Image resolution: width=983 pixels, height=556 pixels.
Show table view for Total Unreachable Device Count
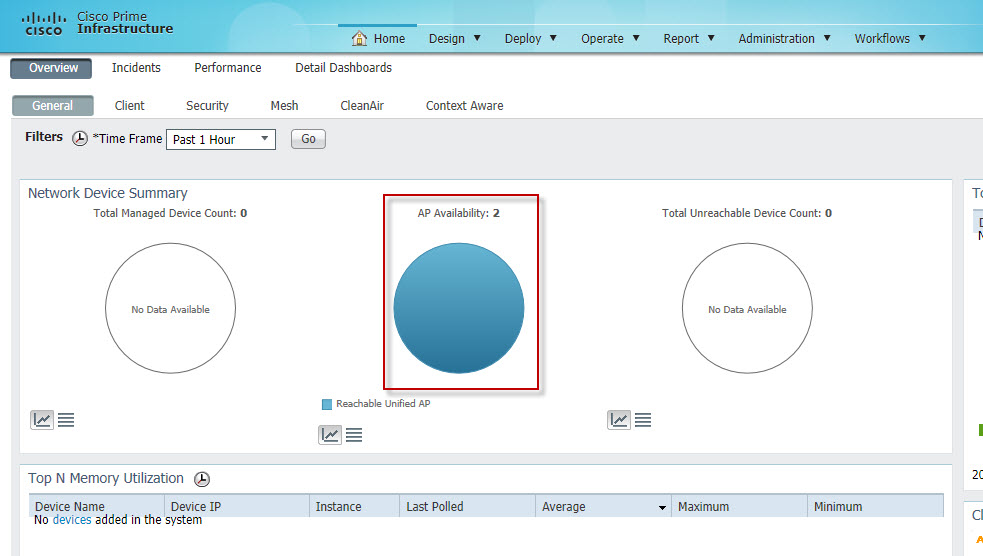643,419
